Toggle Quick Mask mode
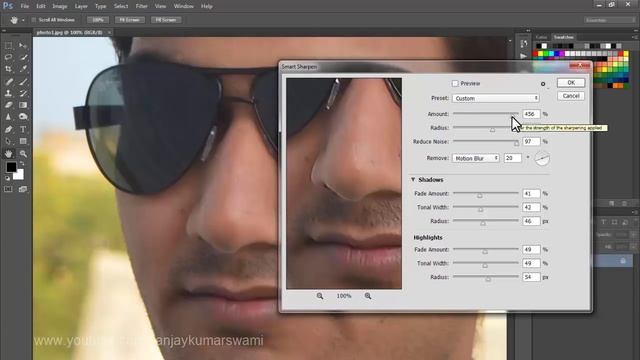 (8, 189)
